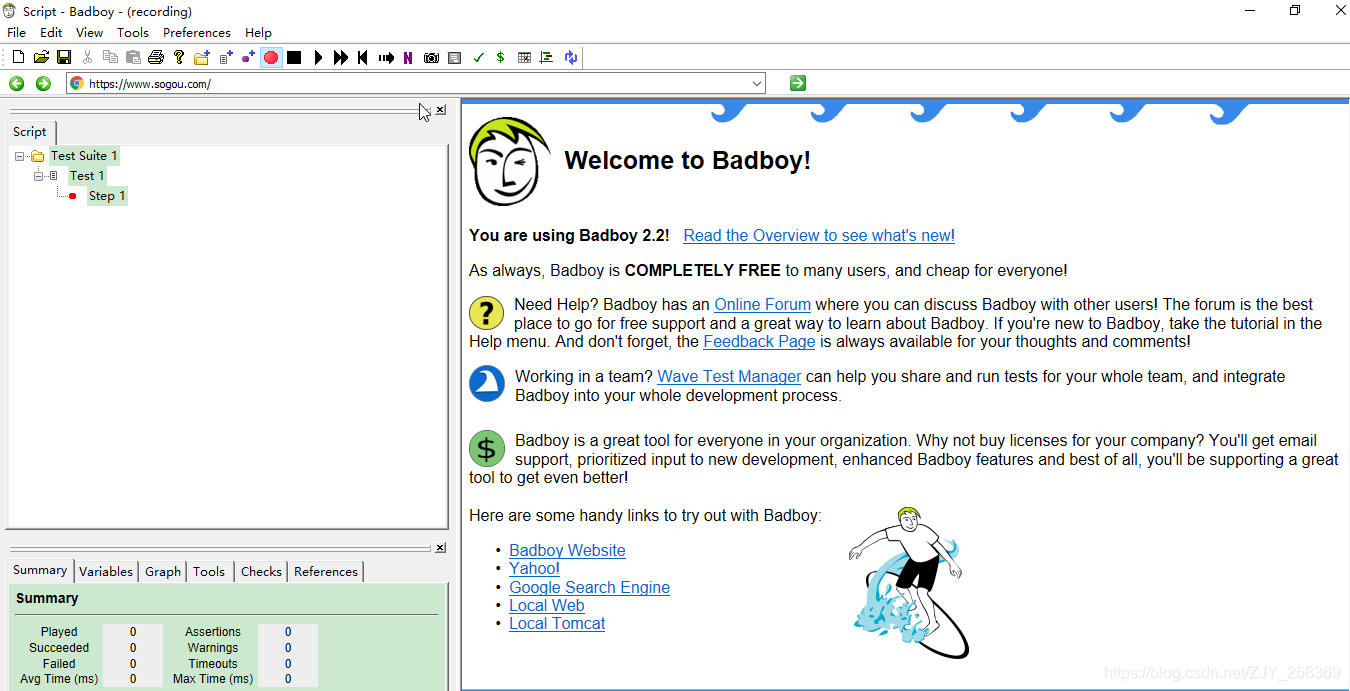Open the URL address dropdown arrow
The image size is (1350, 691).
click(756, 83)
